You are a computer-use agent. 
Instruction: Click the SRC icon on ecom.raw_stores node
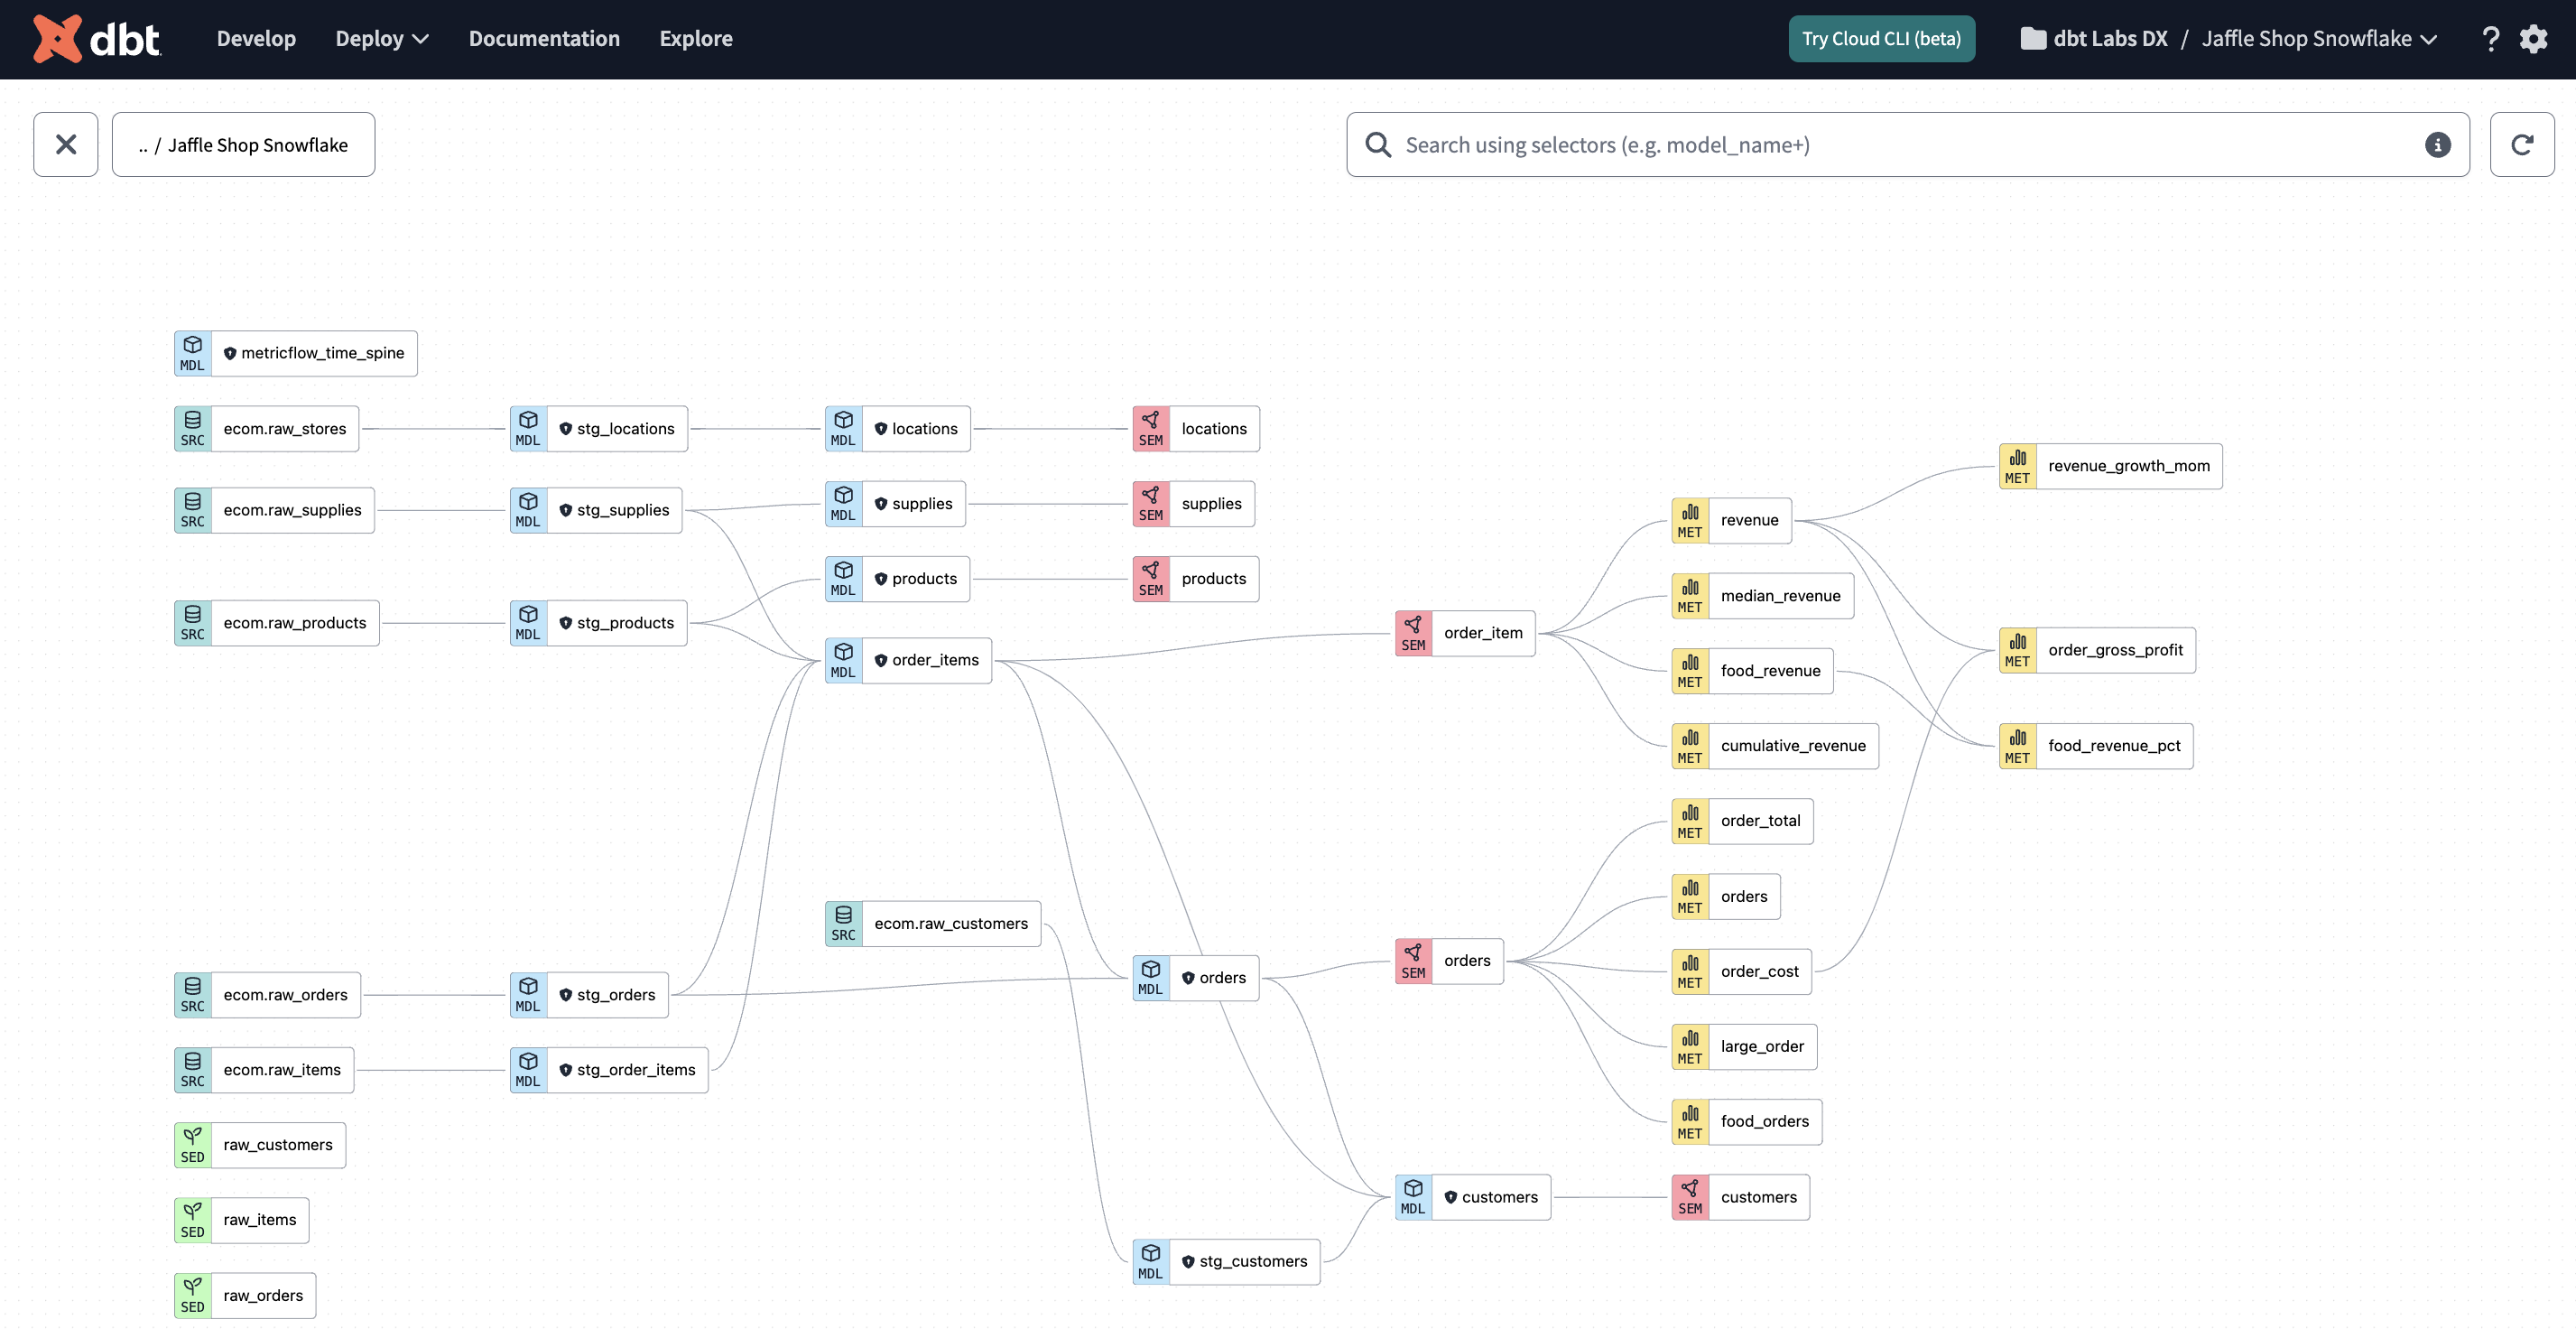point(190,428)
